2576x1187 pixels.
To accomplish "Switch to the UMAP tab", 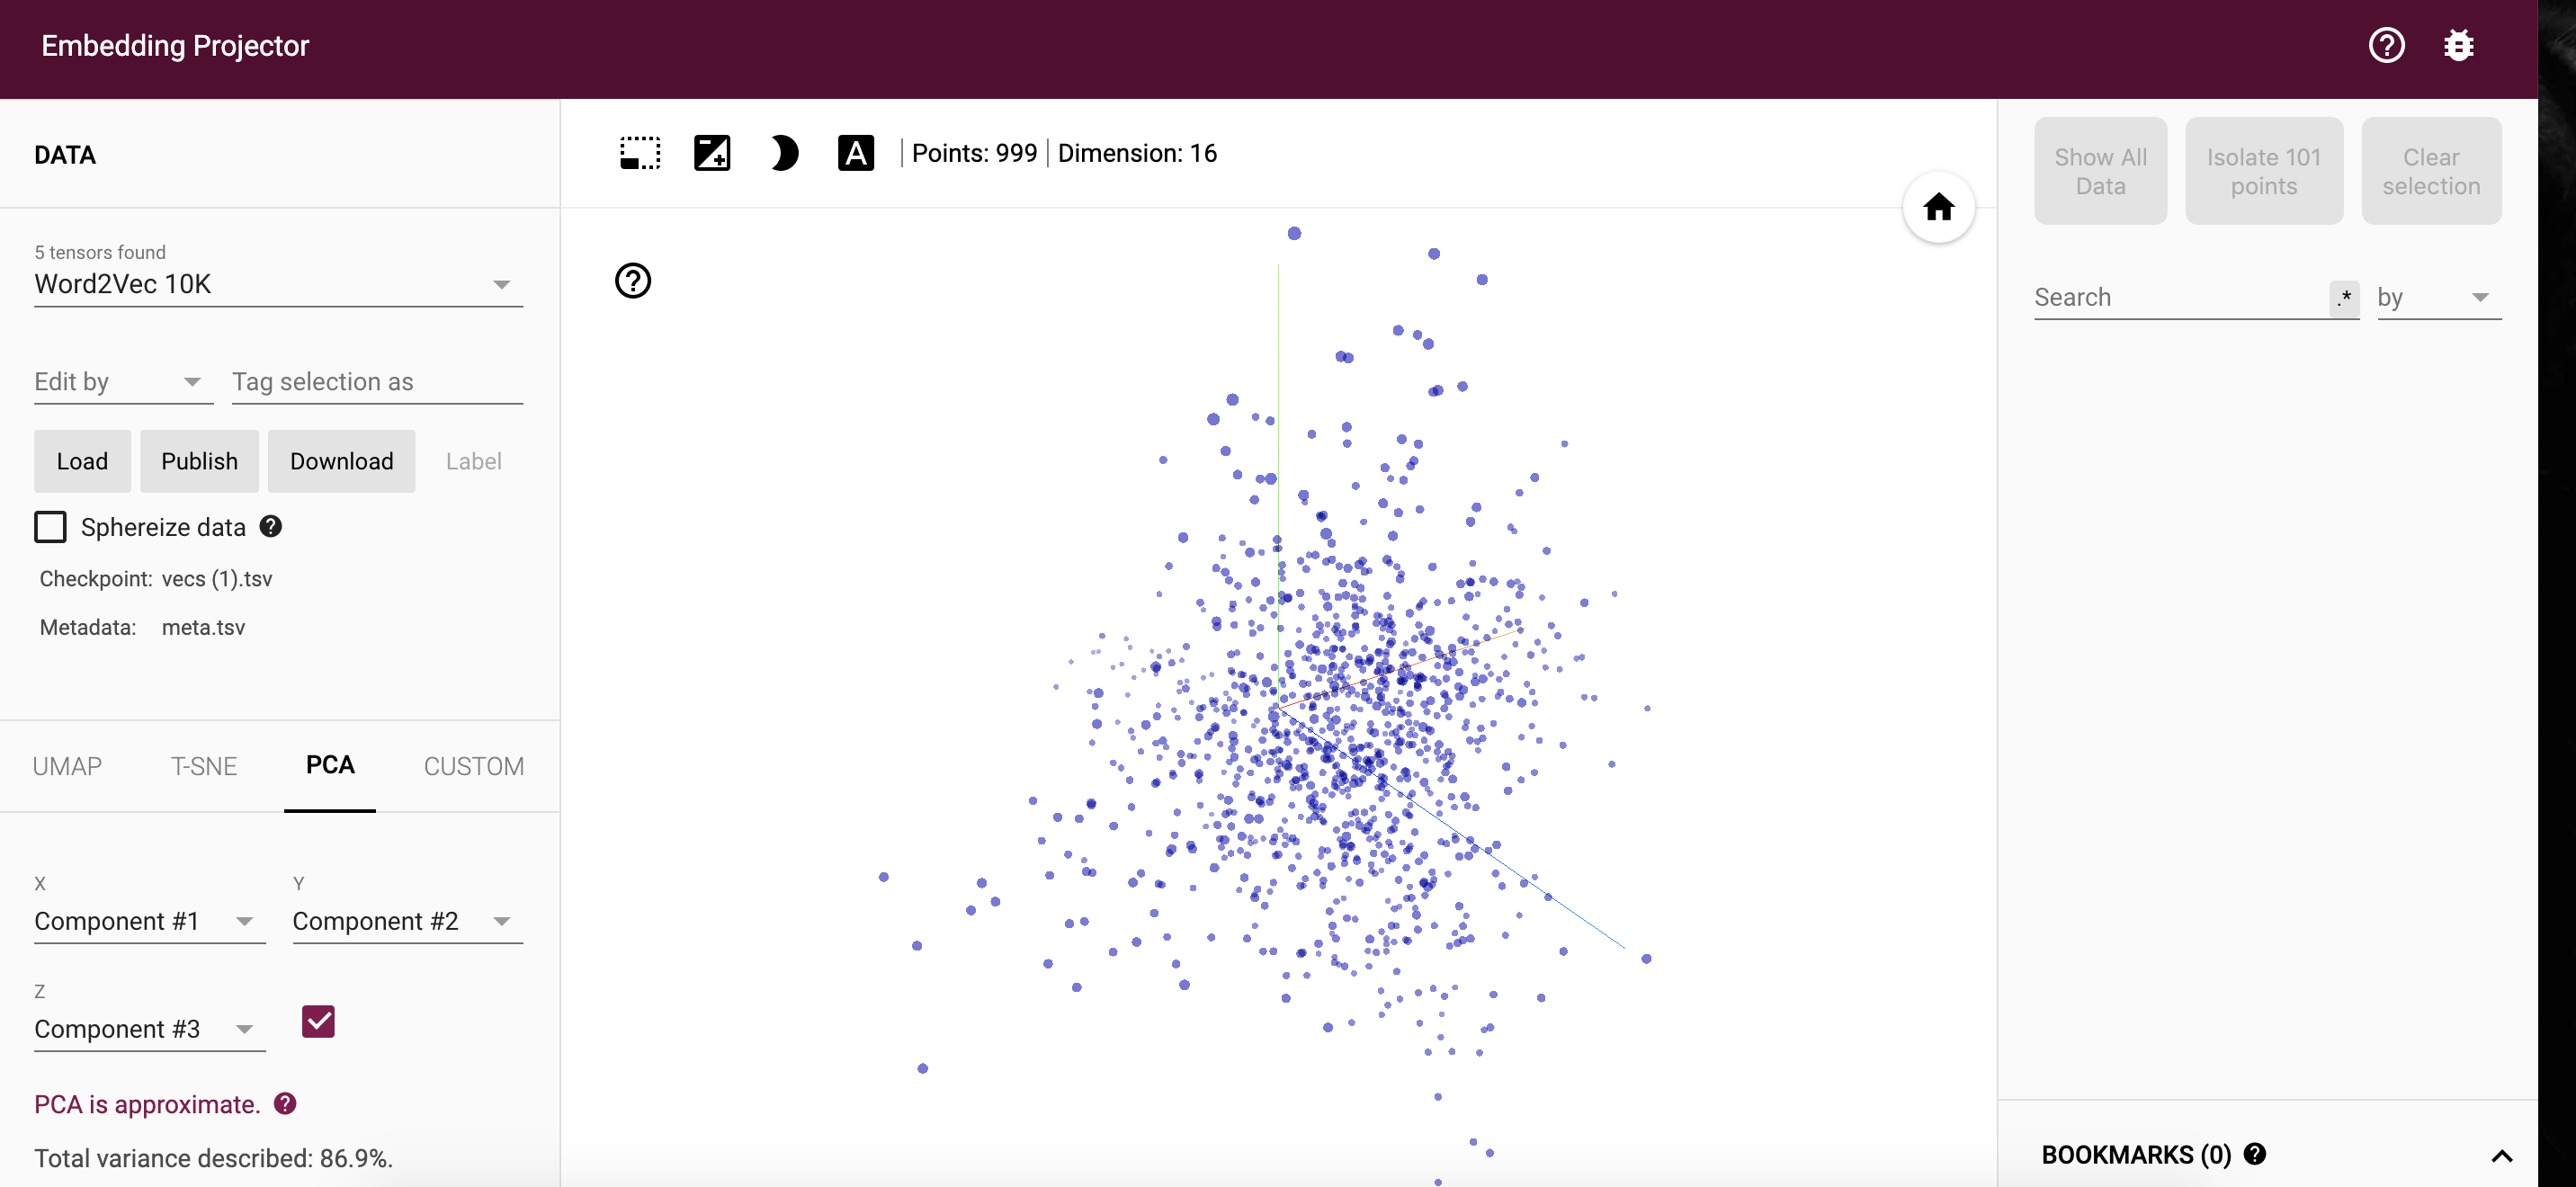I will pos(67,766).
